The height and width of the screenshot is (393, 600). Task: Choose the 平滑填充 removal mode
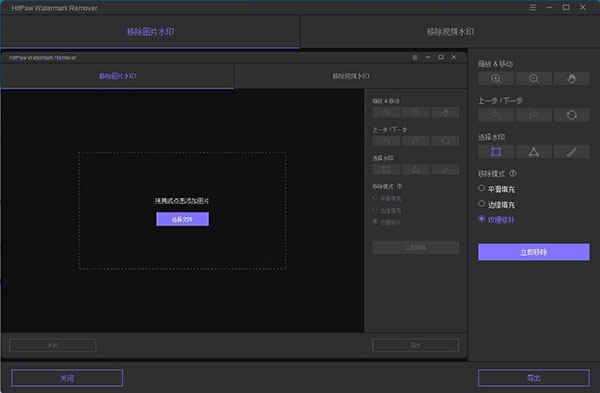click(x=497, y=189)
